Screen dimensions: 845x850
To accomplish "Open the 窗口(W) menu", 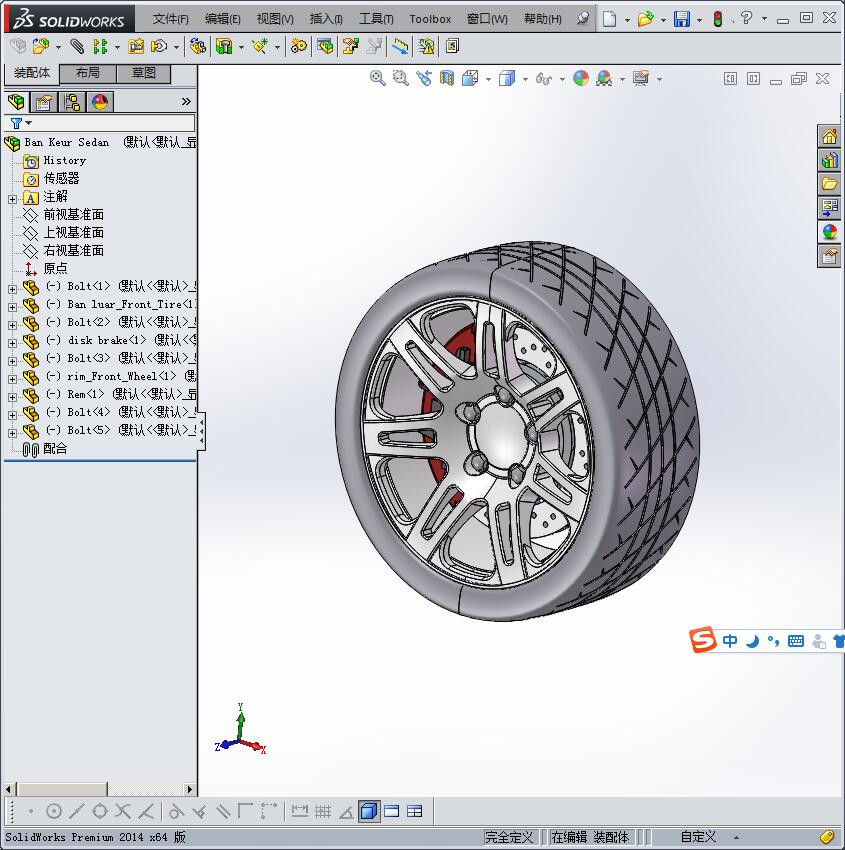I will click(x=487, y=19).
